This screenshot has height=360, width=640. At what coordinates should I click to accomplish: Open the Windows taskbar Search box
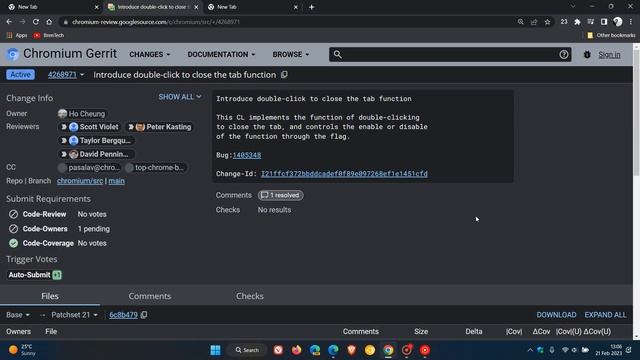click(247, 350)
